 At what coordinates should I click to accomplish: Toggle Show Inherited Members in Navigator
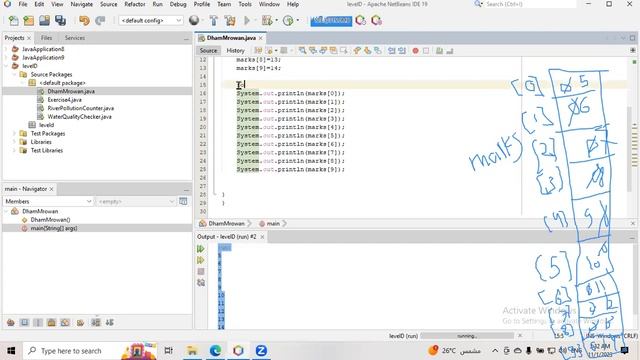11,322
